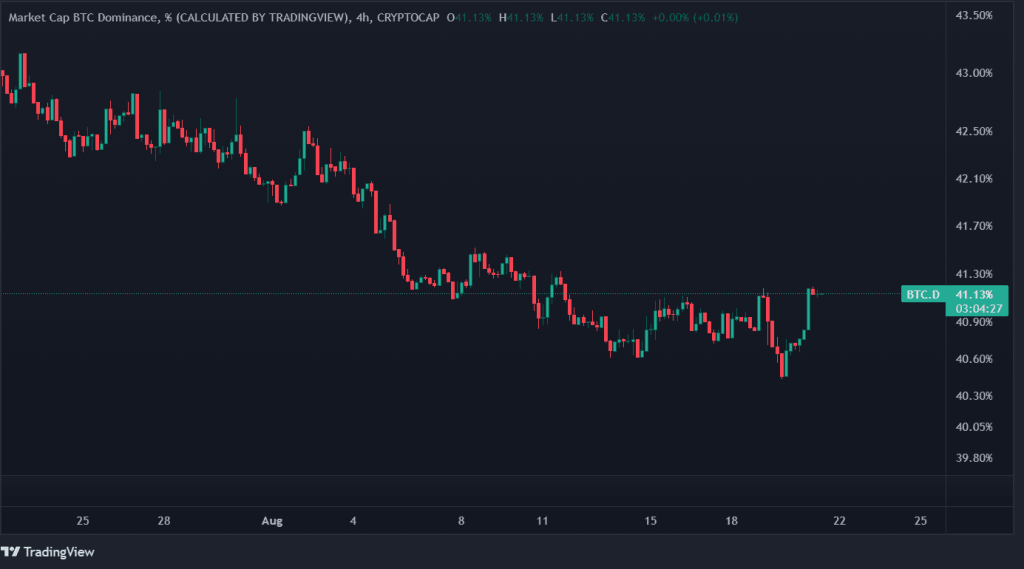Viewport: 1024px width, 569px height.
Task: Click the 42.50% price axis label
Action: [x=974, y=131]
